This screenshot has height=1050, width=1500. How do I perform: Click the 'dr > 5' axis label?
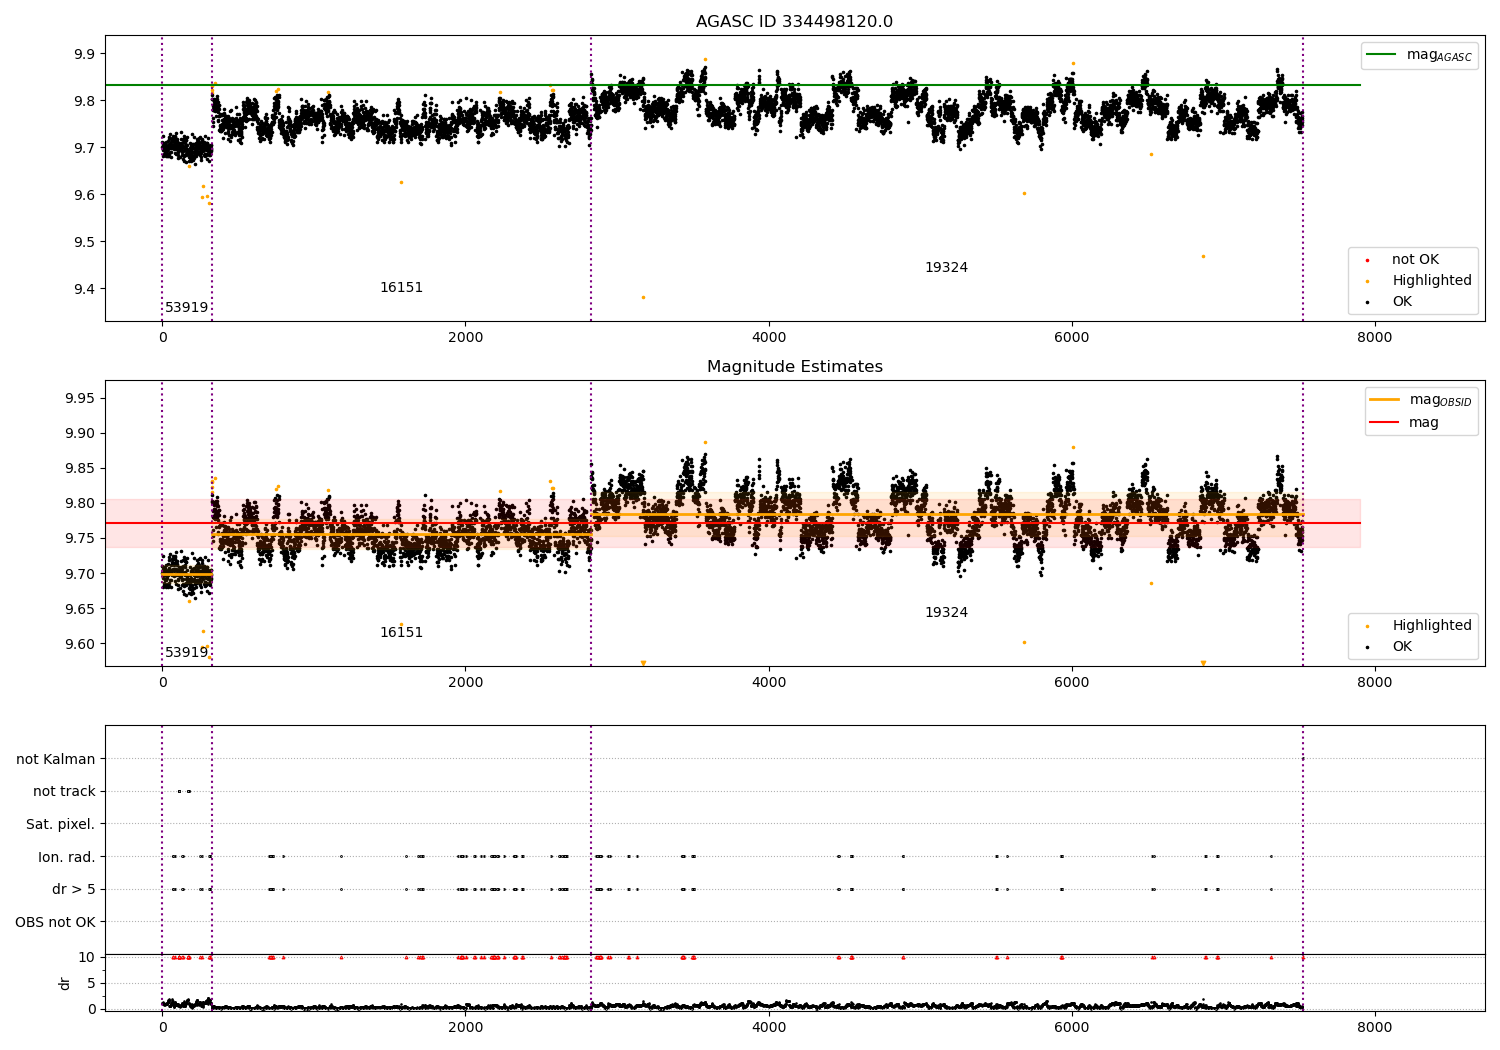74,890
